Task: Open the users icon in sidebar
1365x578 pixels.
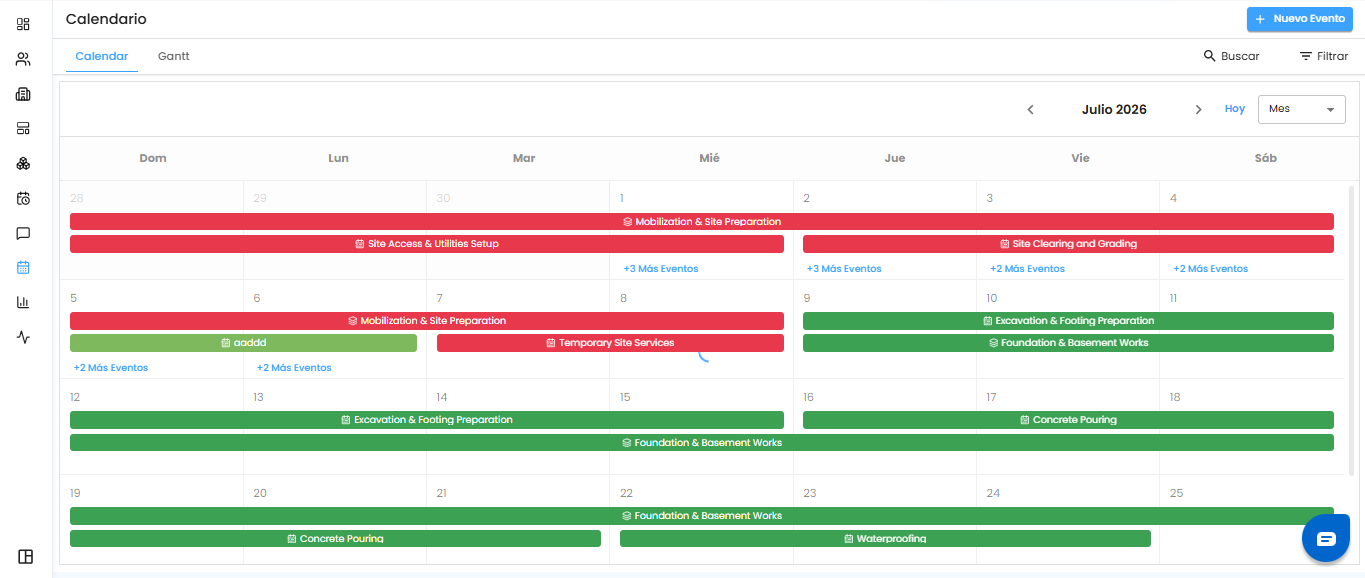Action: click(x=23, y=59)
